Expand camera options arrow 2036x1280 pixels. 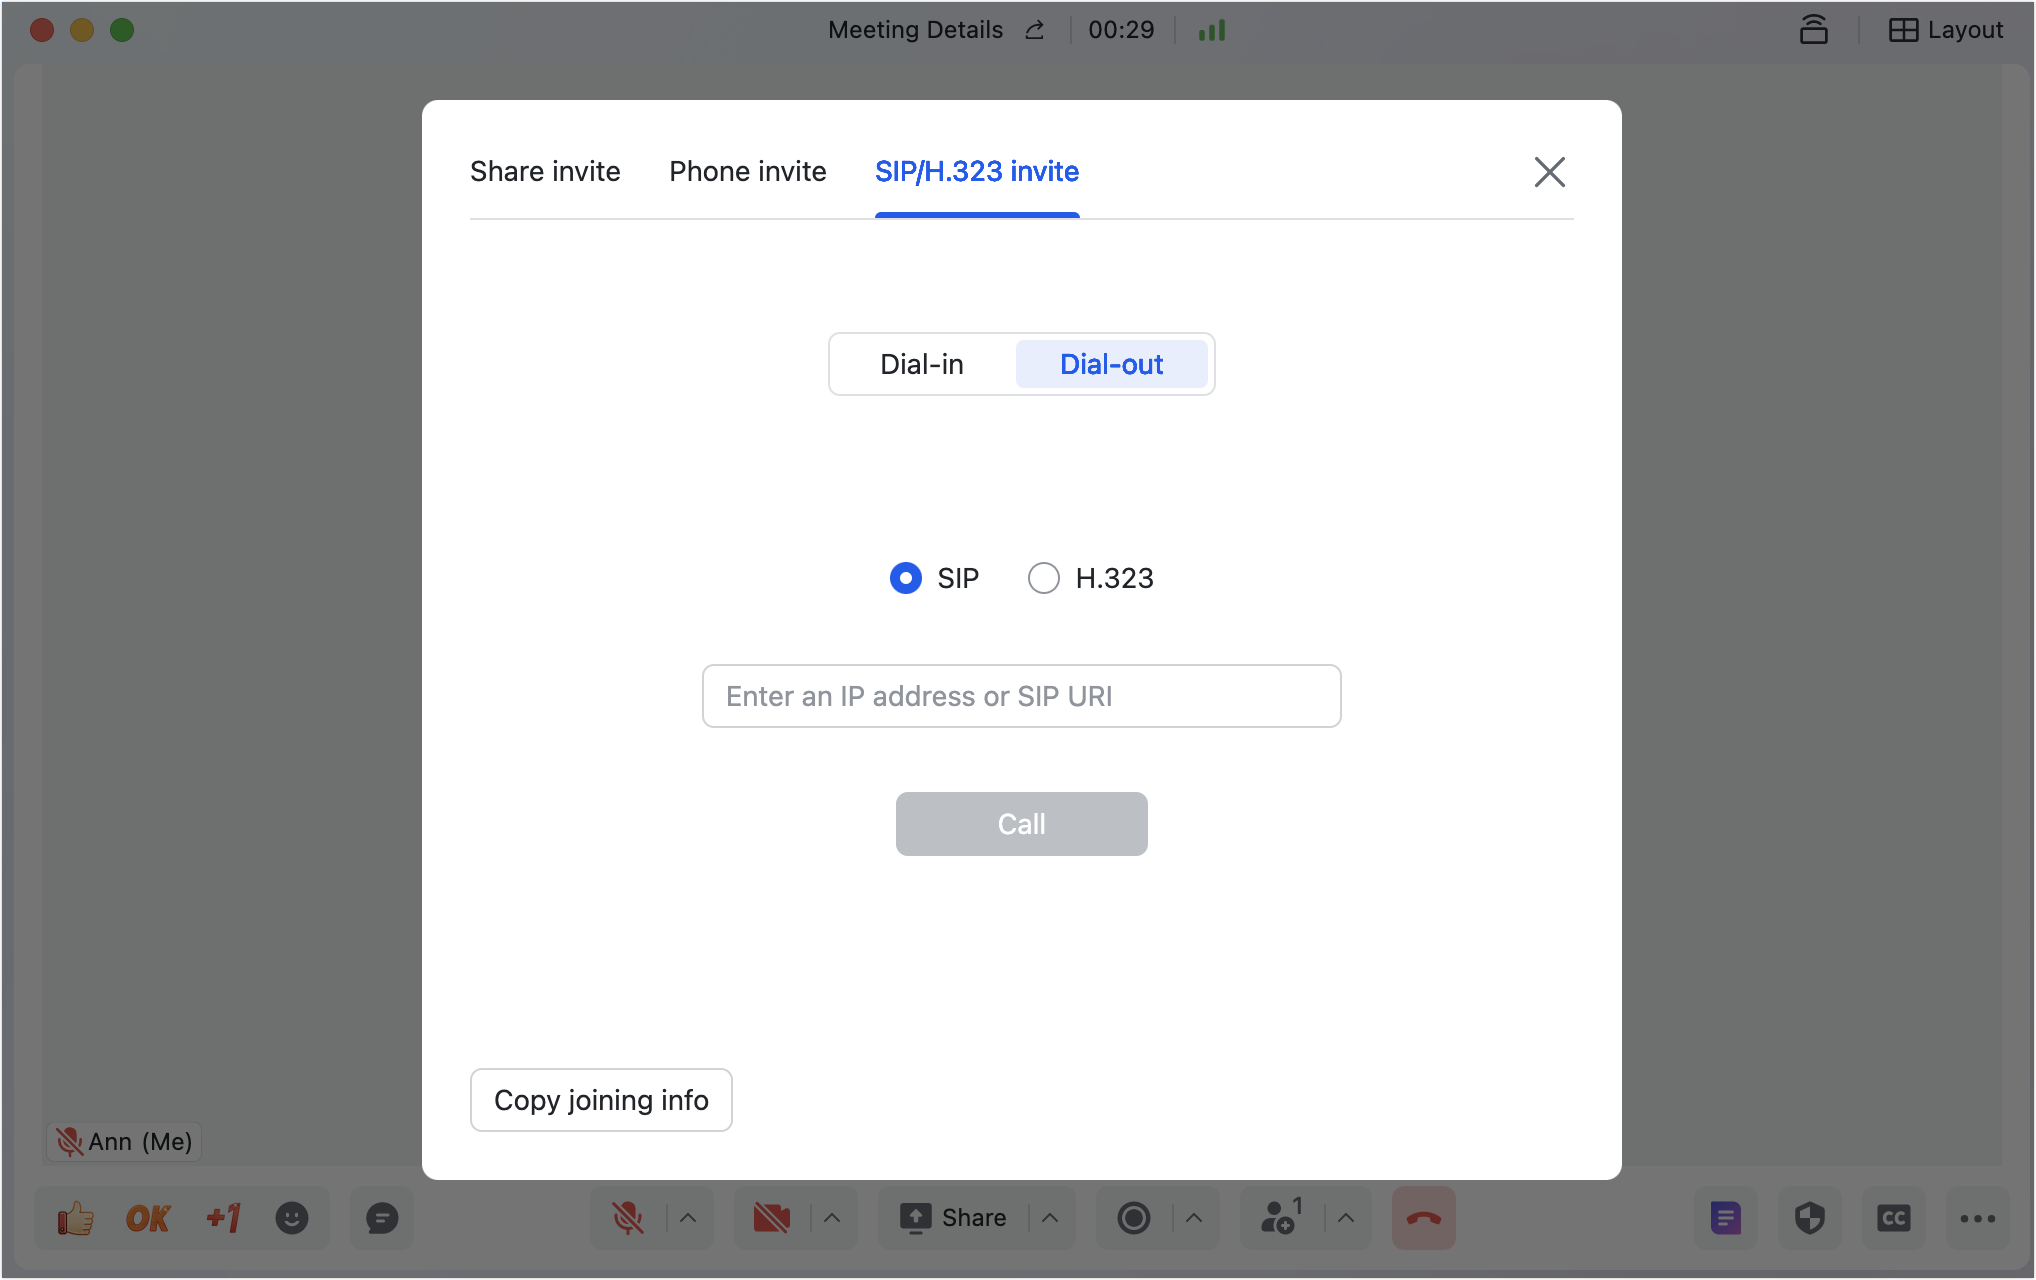coord(832,1218)
